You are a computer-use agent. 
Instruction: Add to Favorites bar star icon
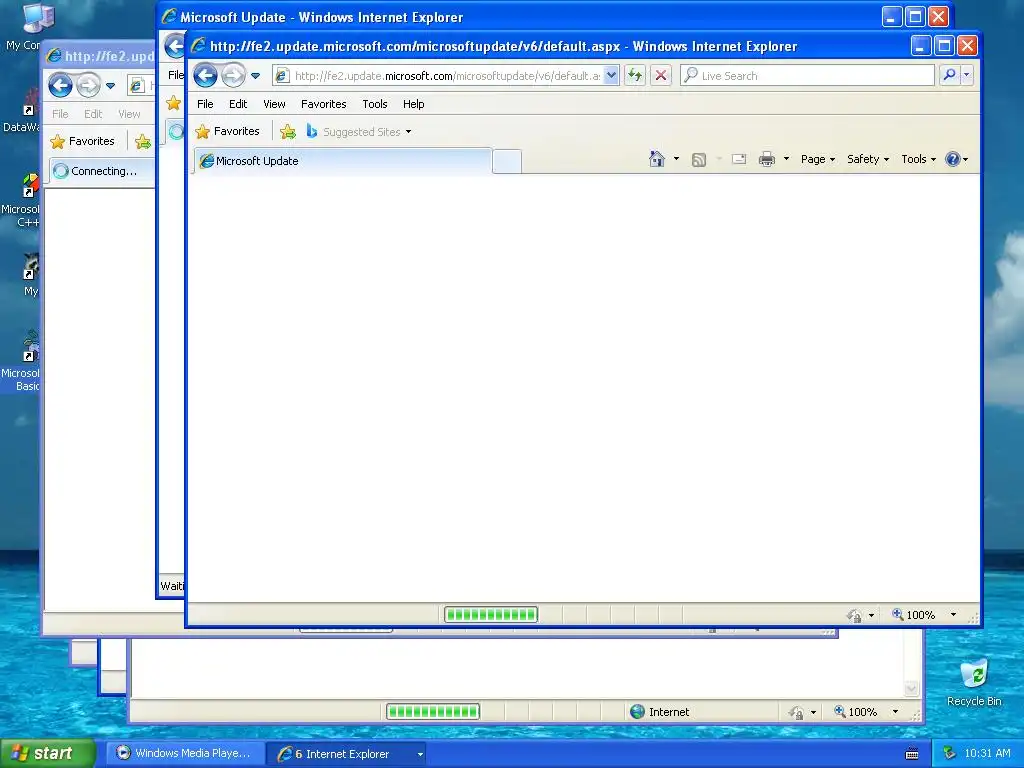click(x=288, y=132)
